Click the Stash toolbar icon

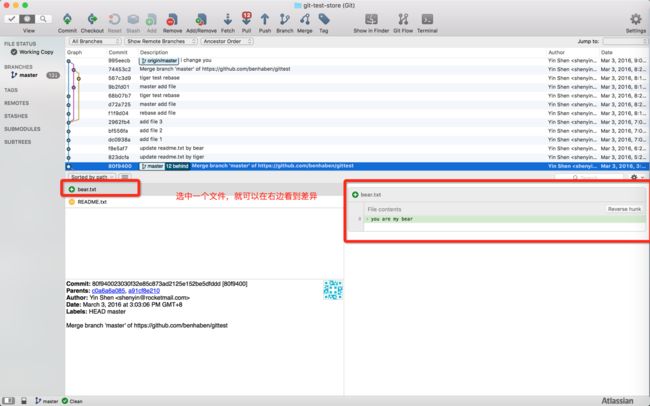[133, 19]
